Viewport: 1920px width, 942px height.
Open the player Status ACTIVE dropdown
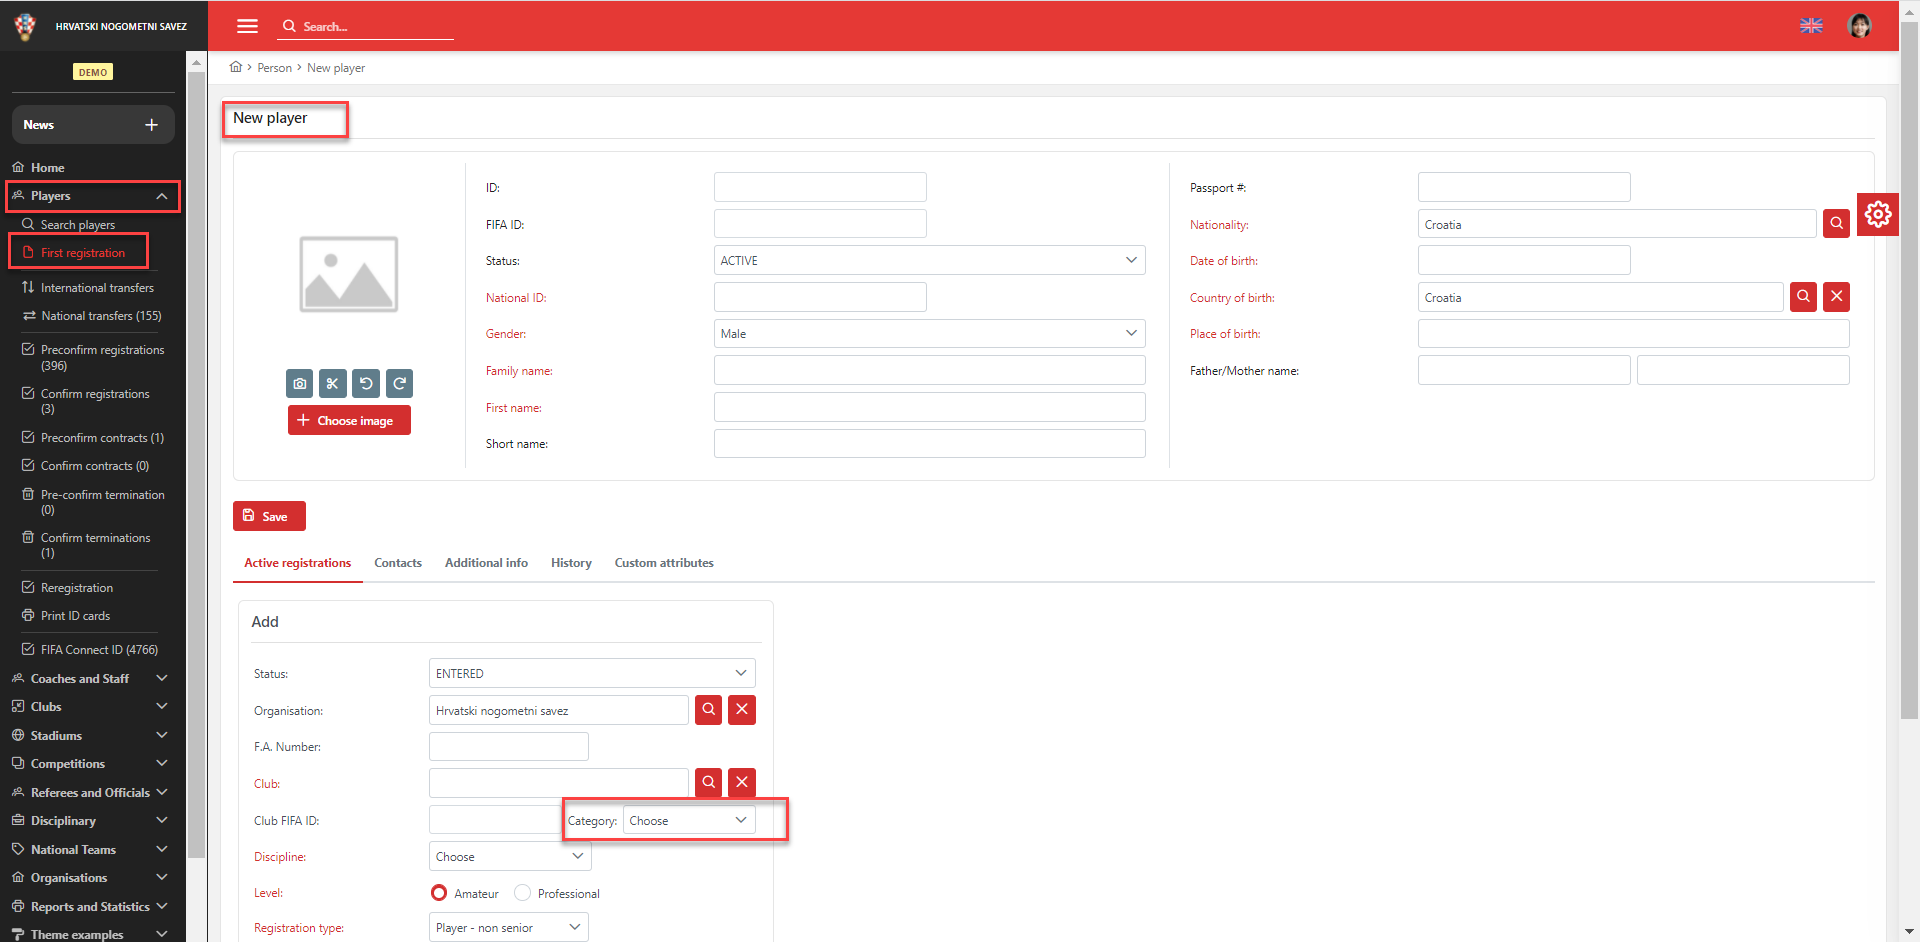click(x=929, y=261)
